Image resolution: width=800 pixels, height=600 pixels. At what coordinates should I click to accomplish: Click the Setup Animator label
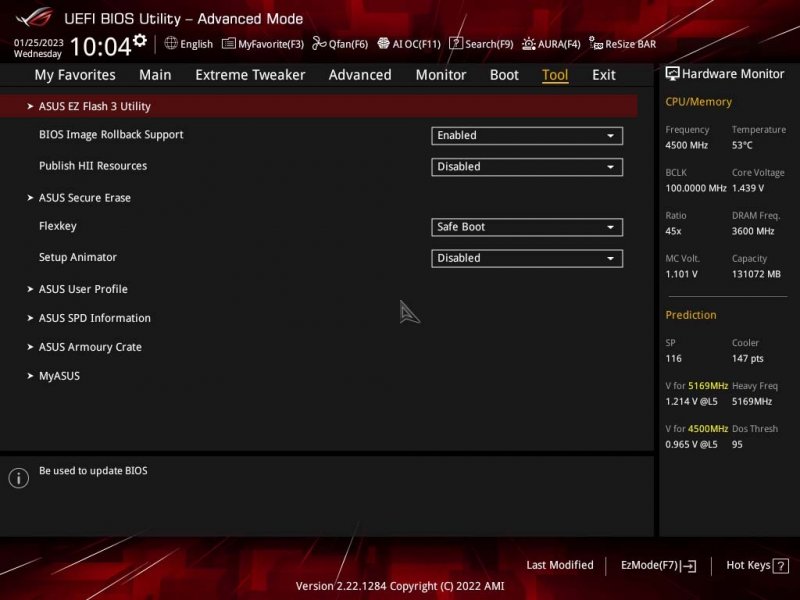click(x=78, y=257)
